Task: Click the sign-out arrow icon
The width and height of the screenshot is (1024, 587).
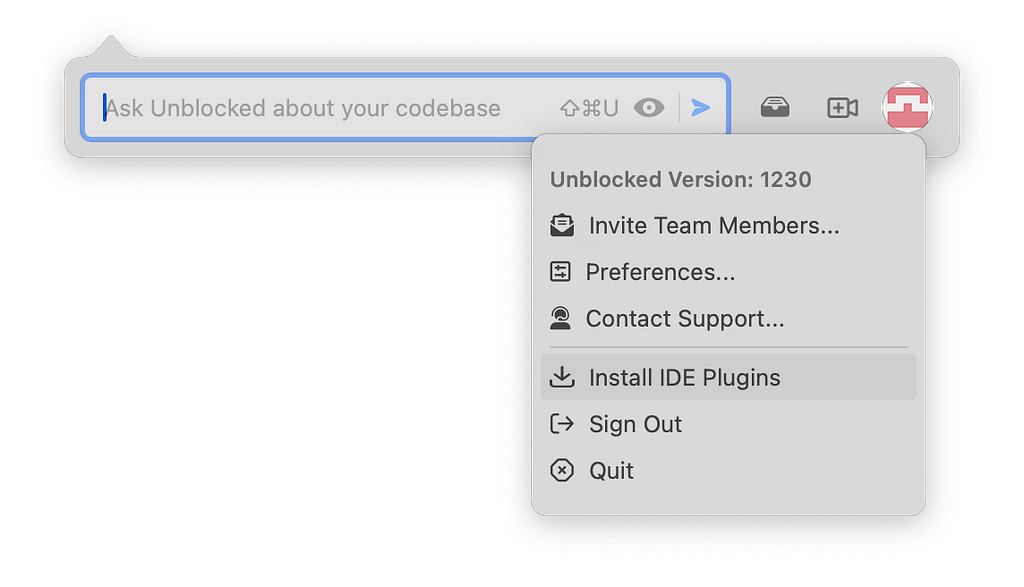Action: 562,424
